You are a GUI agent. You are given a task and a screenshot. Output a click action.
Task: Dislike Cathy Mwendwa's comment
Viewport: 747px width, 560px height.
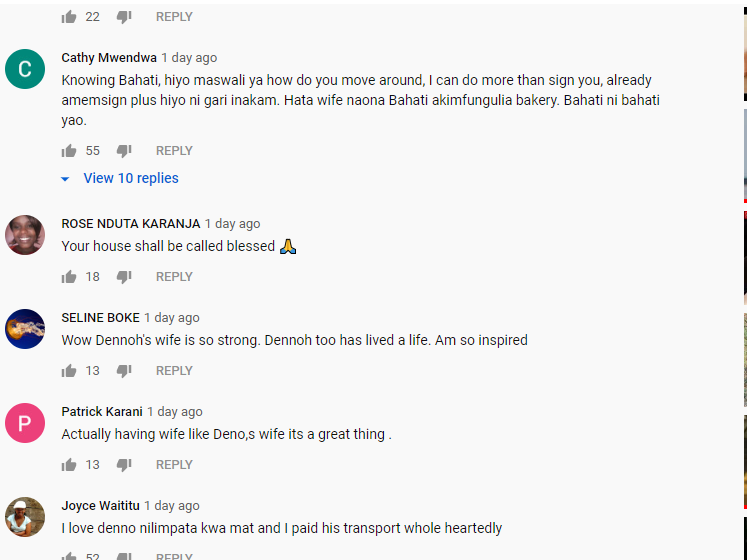pos(124,151)
